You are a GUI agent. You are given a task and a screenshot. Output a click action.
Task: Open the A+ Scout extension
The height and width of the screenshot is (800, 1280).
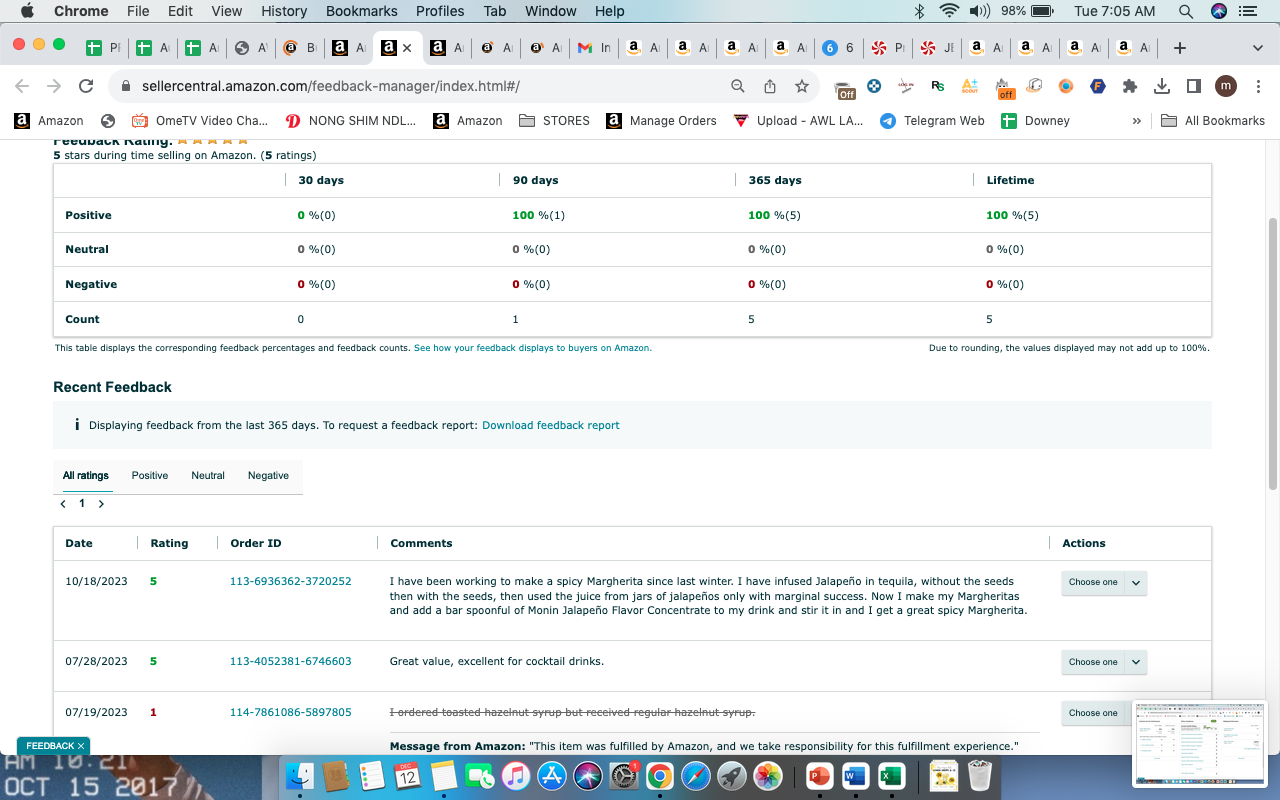tap(969, 86)
